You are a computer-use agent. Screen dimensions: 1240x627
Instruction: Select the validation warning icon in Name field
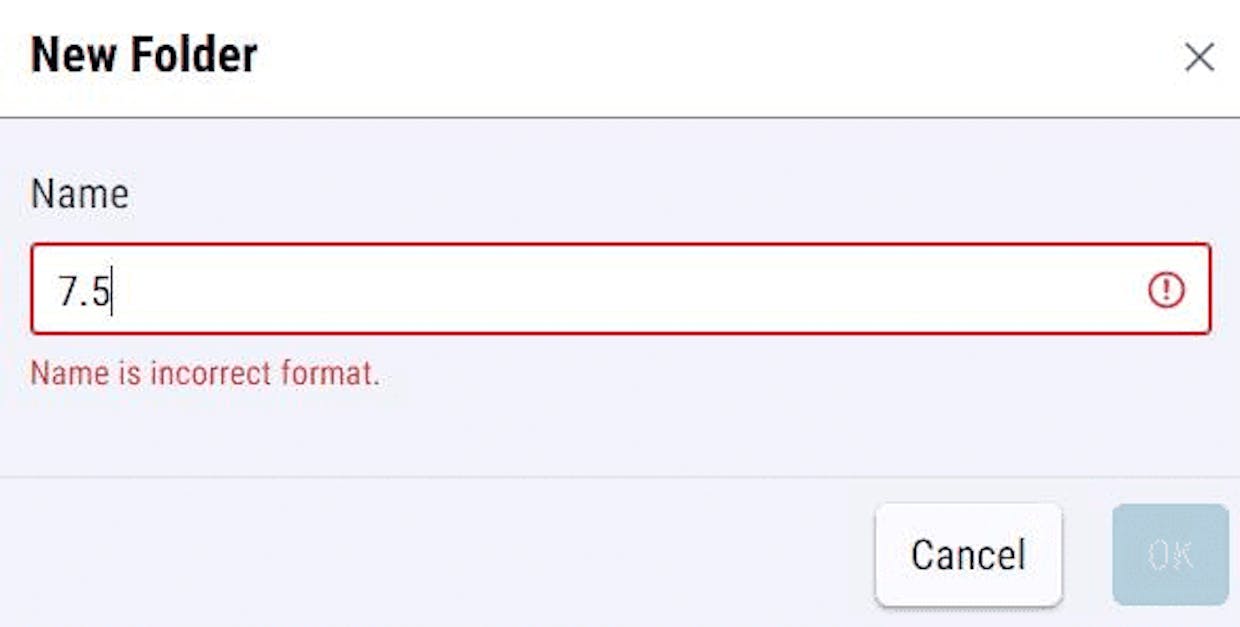(1165, 290)
